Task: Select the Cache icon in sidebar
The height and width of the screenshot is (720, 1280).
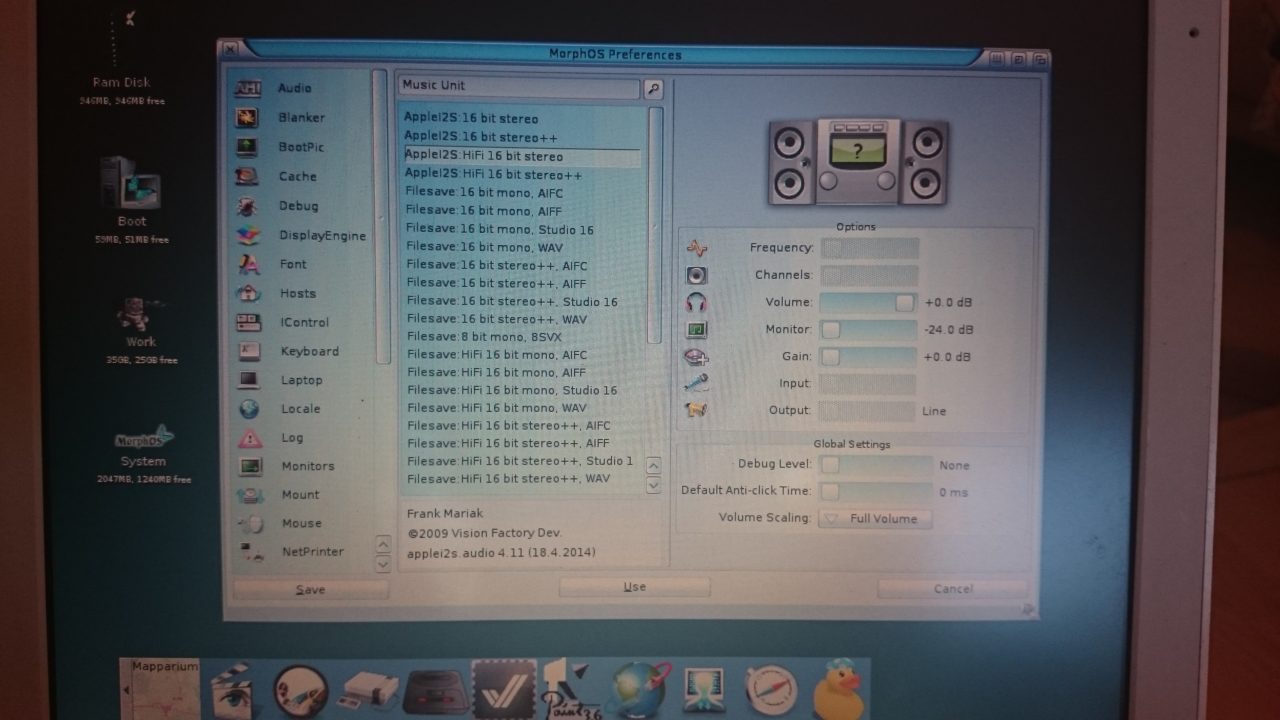Action: pos(247,177)
